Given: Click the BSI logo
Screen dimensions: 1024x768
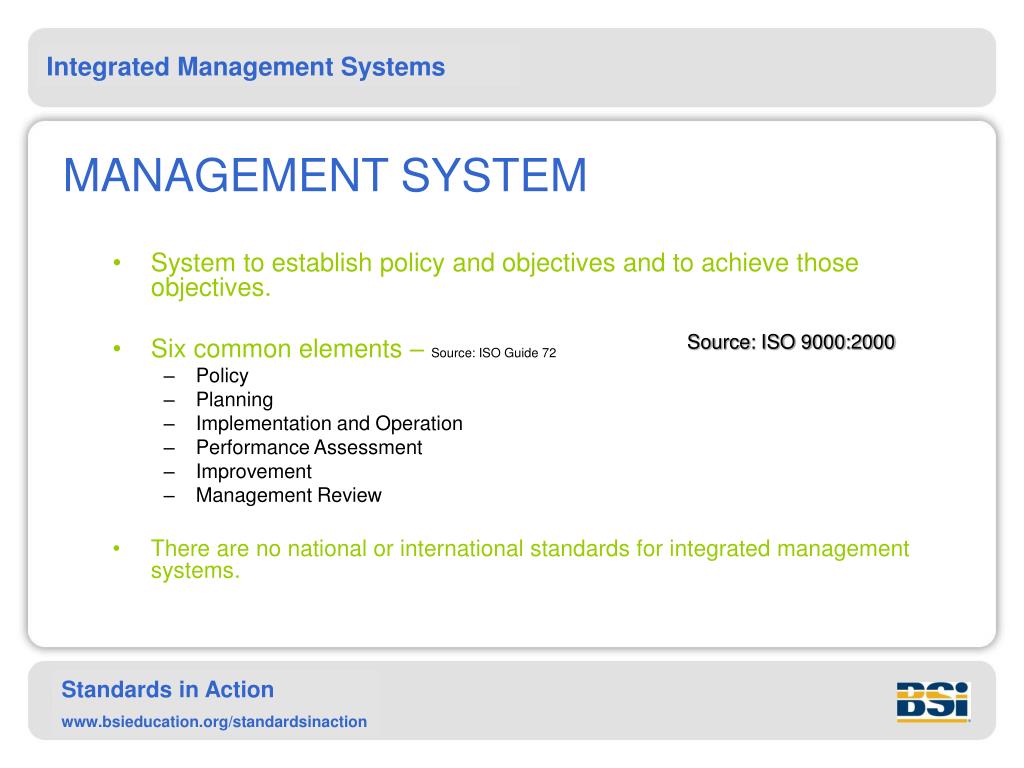Looking at the screenshot, I should (x=933, y=701).
